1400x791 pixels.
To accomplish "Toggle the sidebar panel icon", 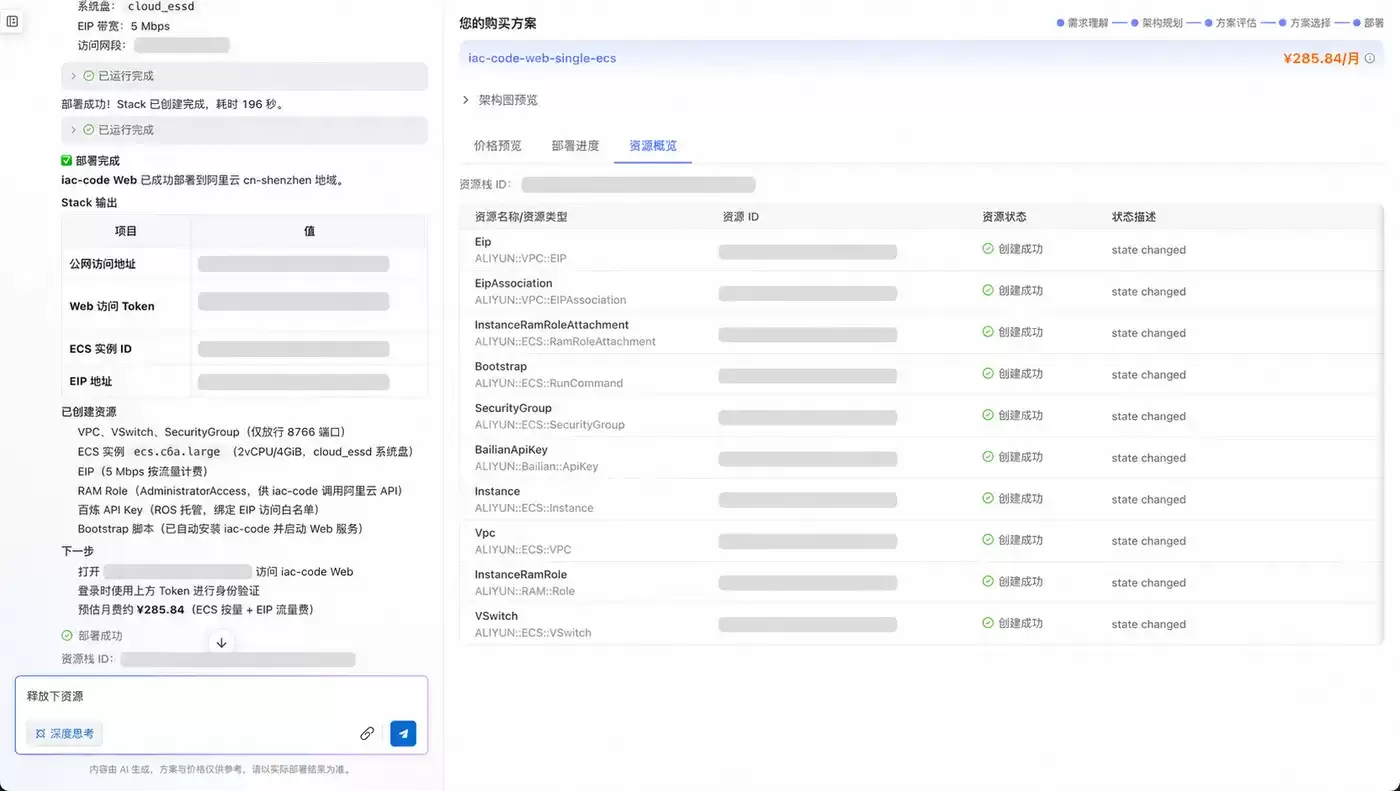I will click(x=12, y=21).
